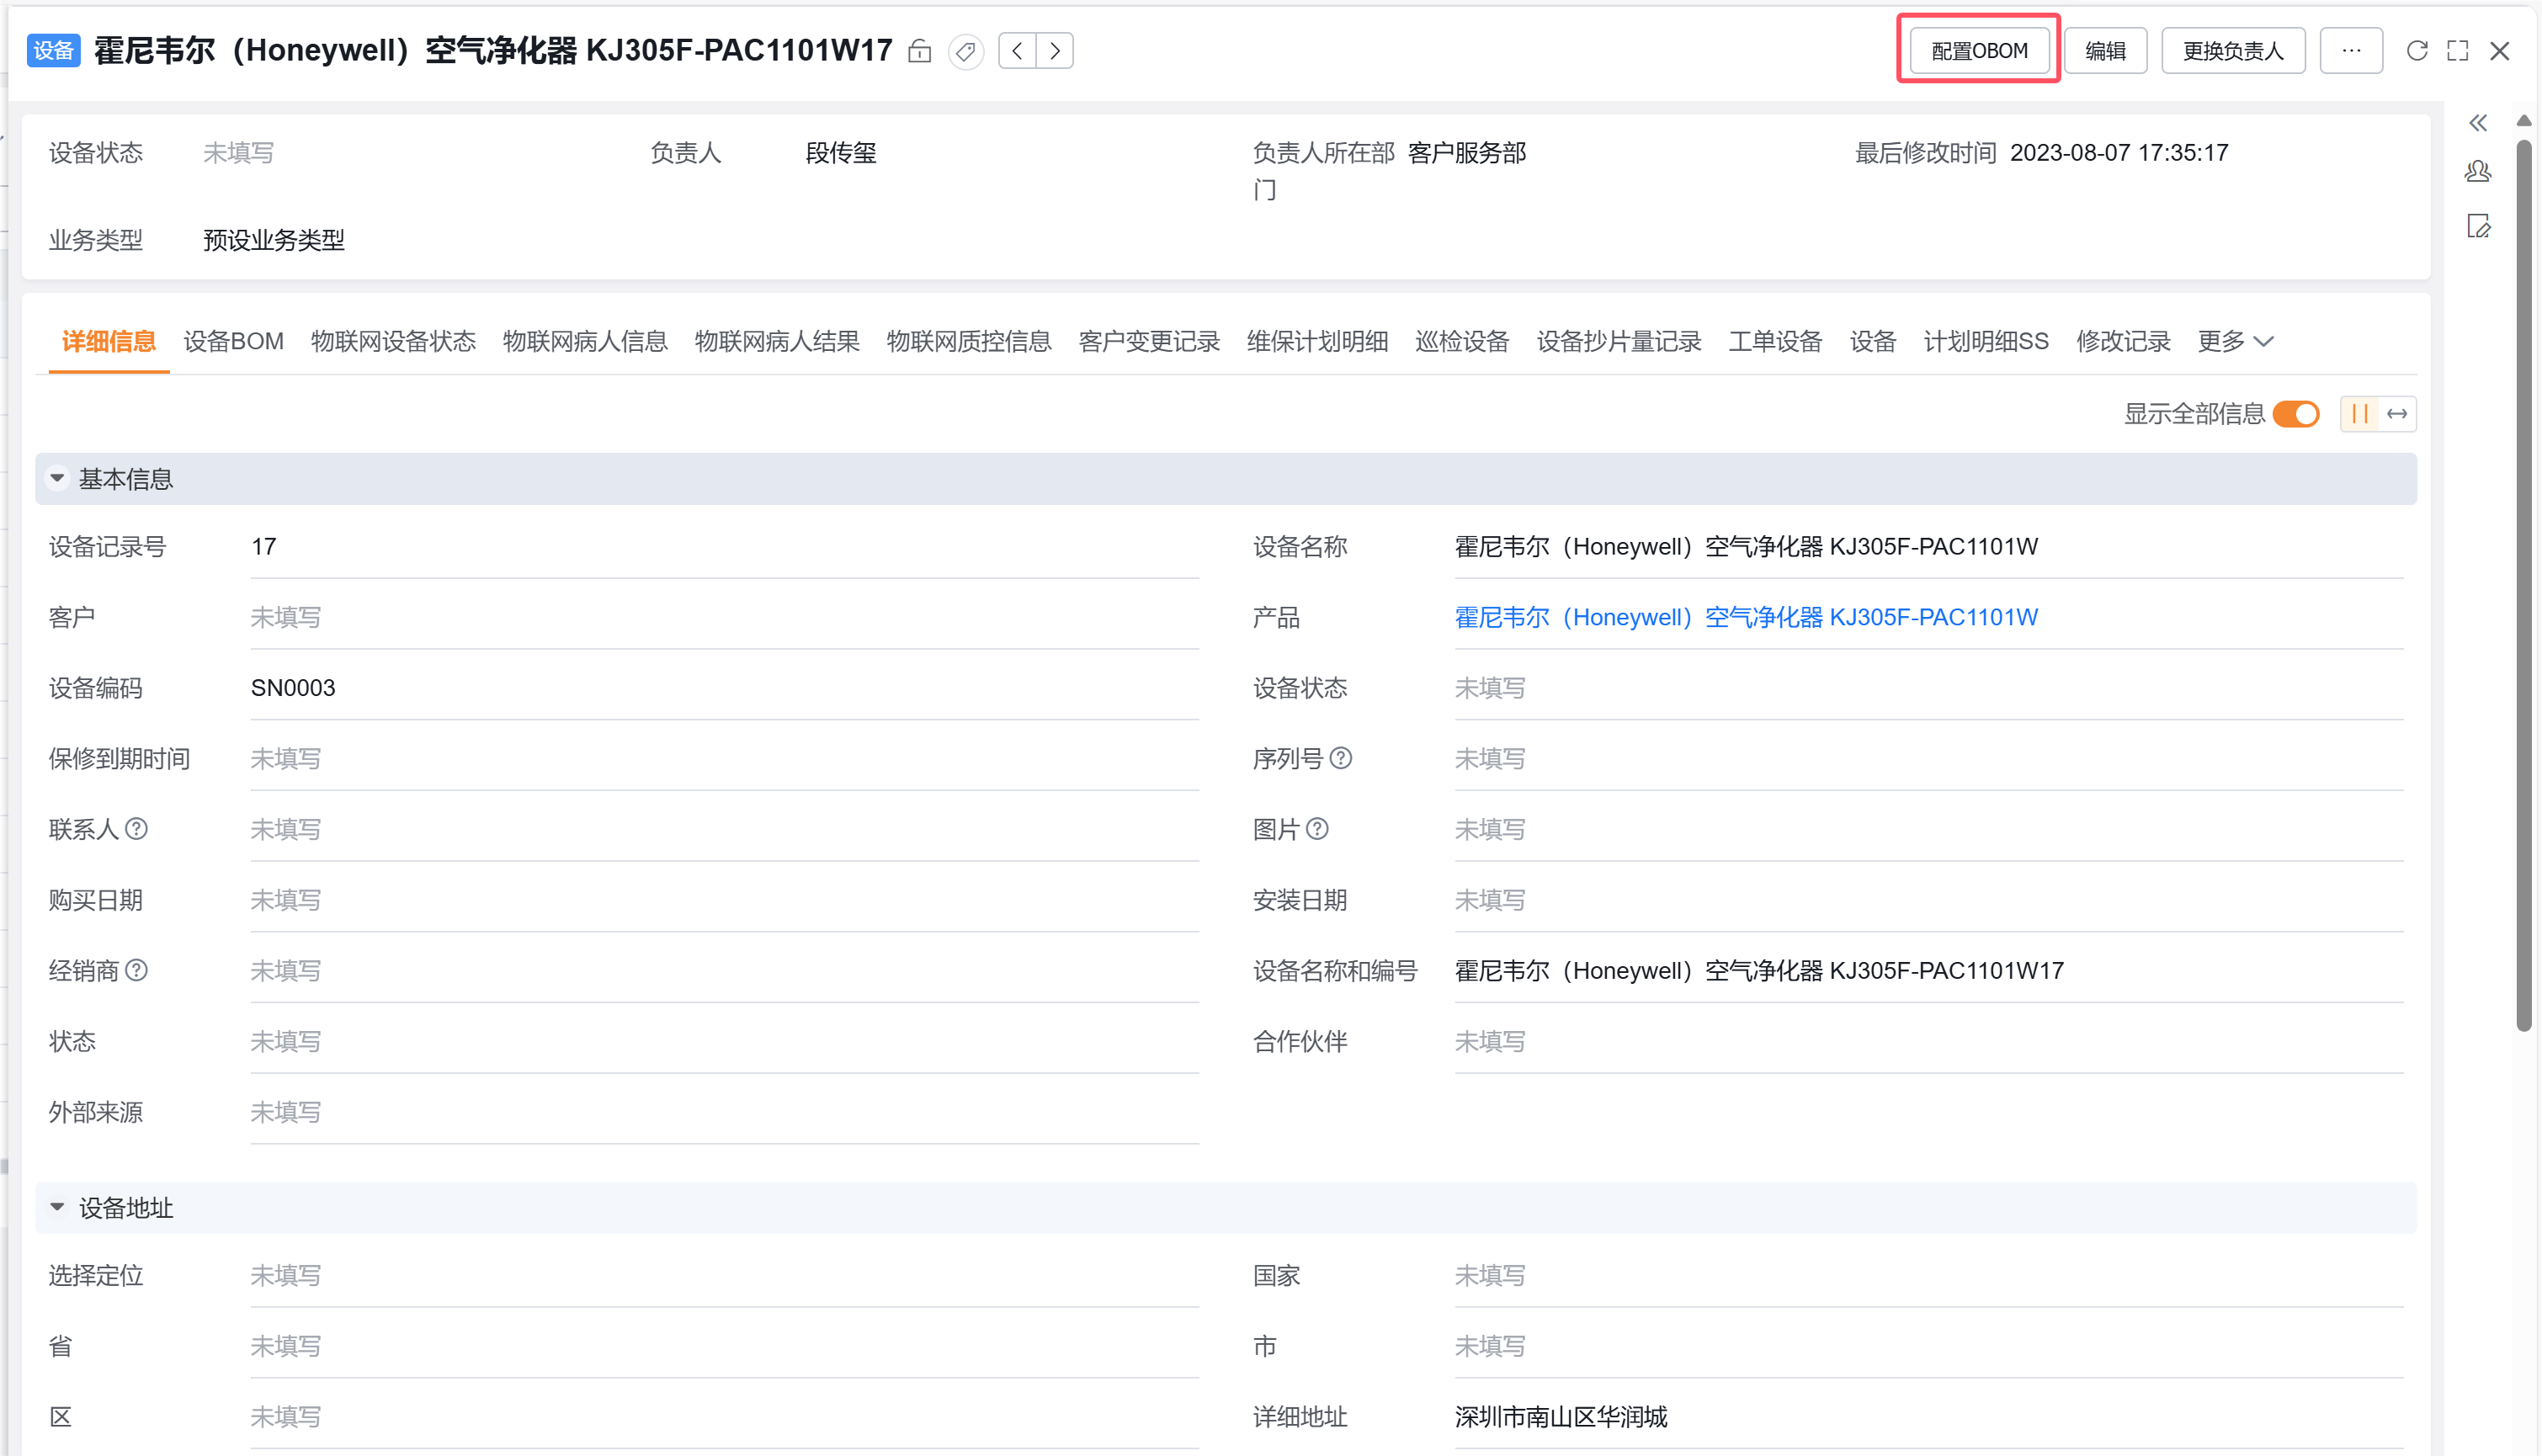Image resolution: width=2542 pixels, height=1456 pixels.
Task: Collapse the 设备地址 section
Action: click(58, 1208)
